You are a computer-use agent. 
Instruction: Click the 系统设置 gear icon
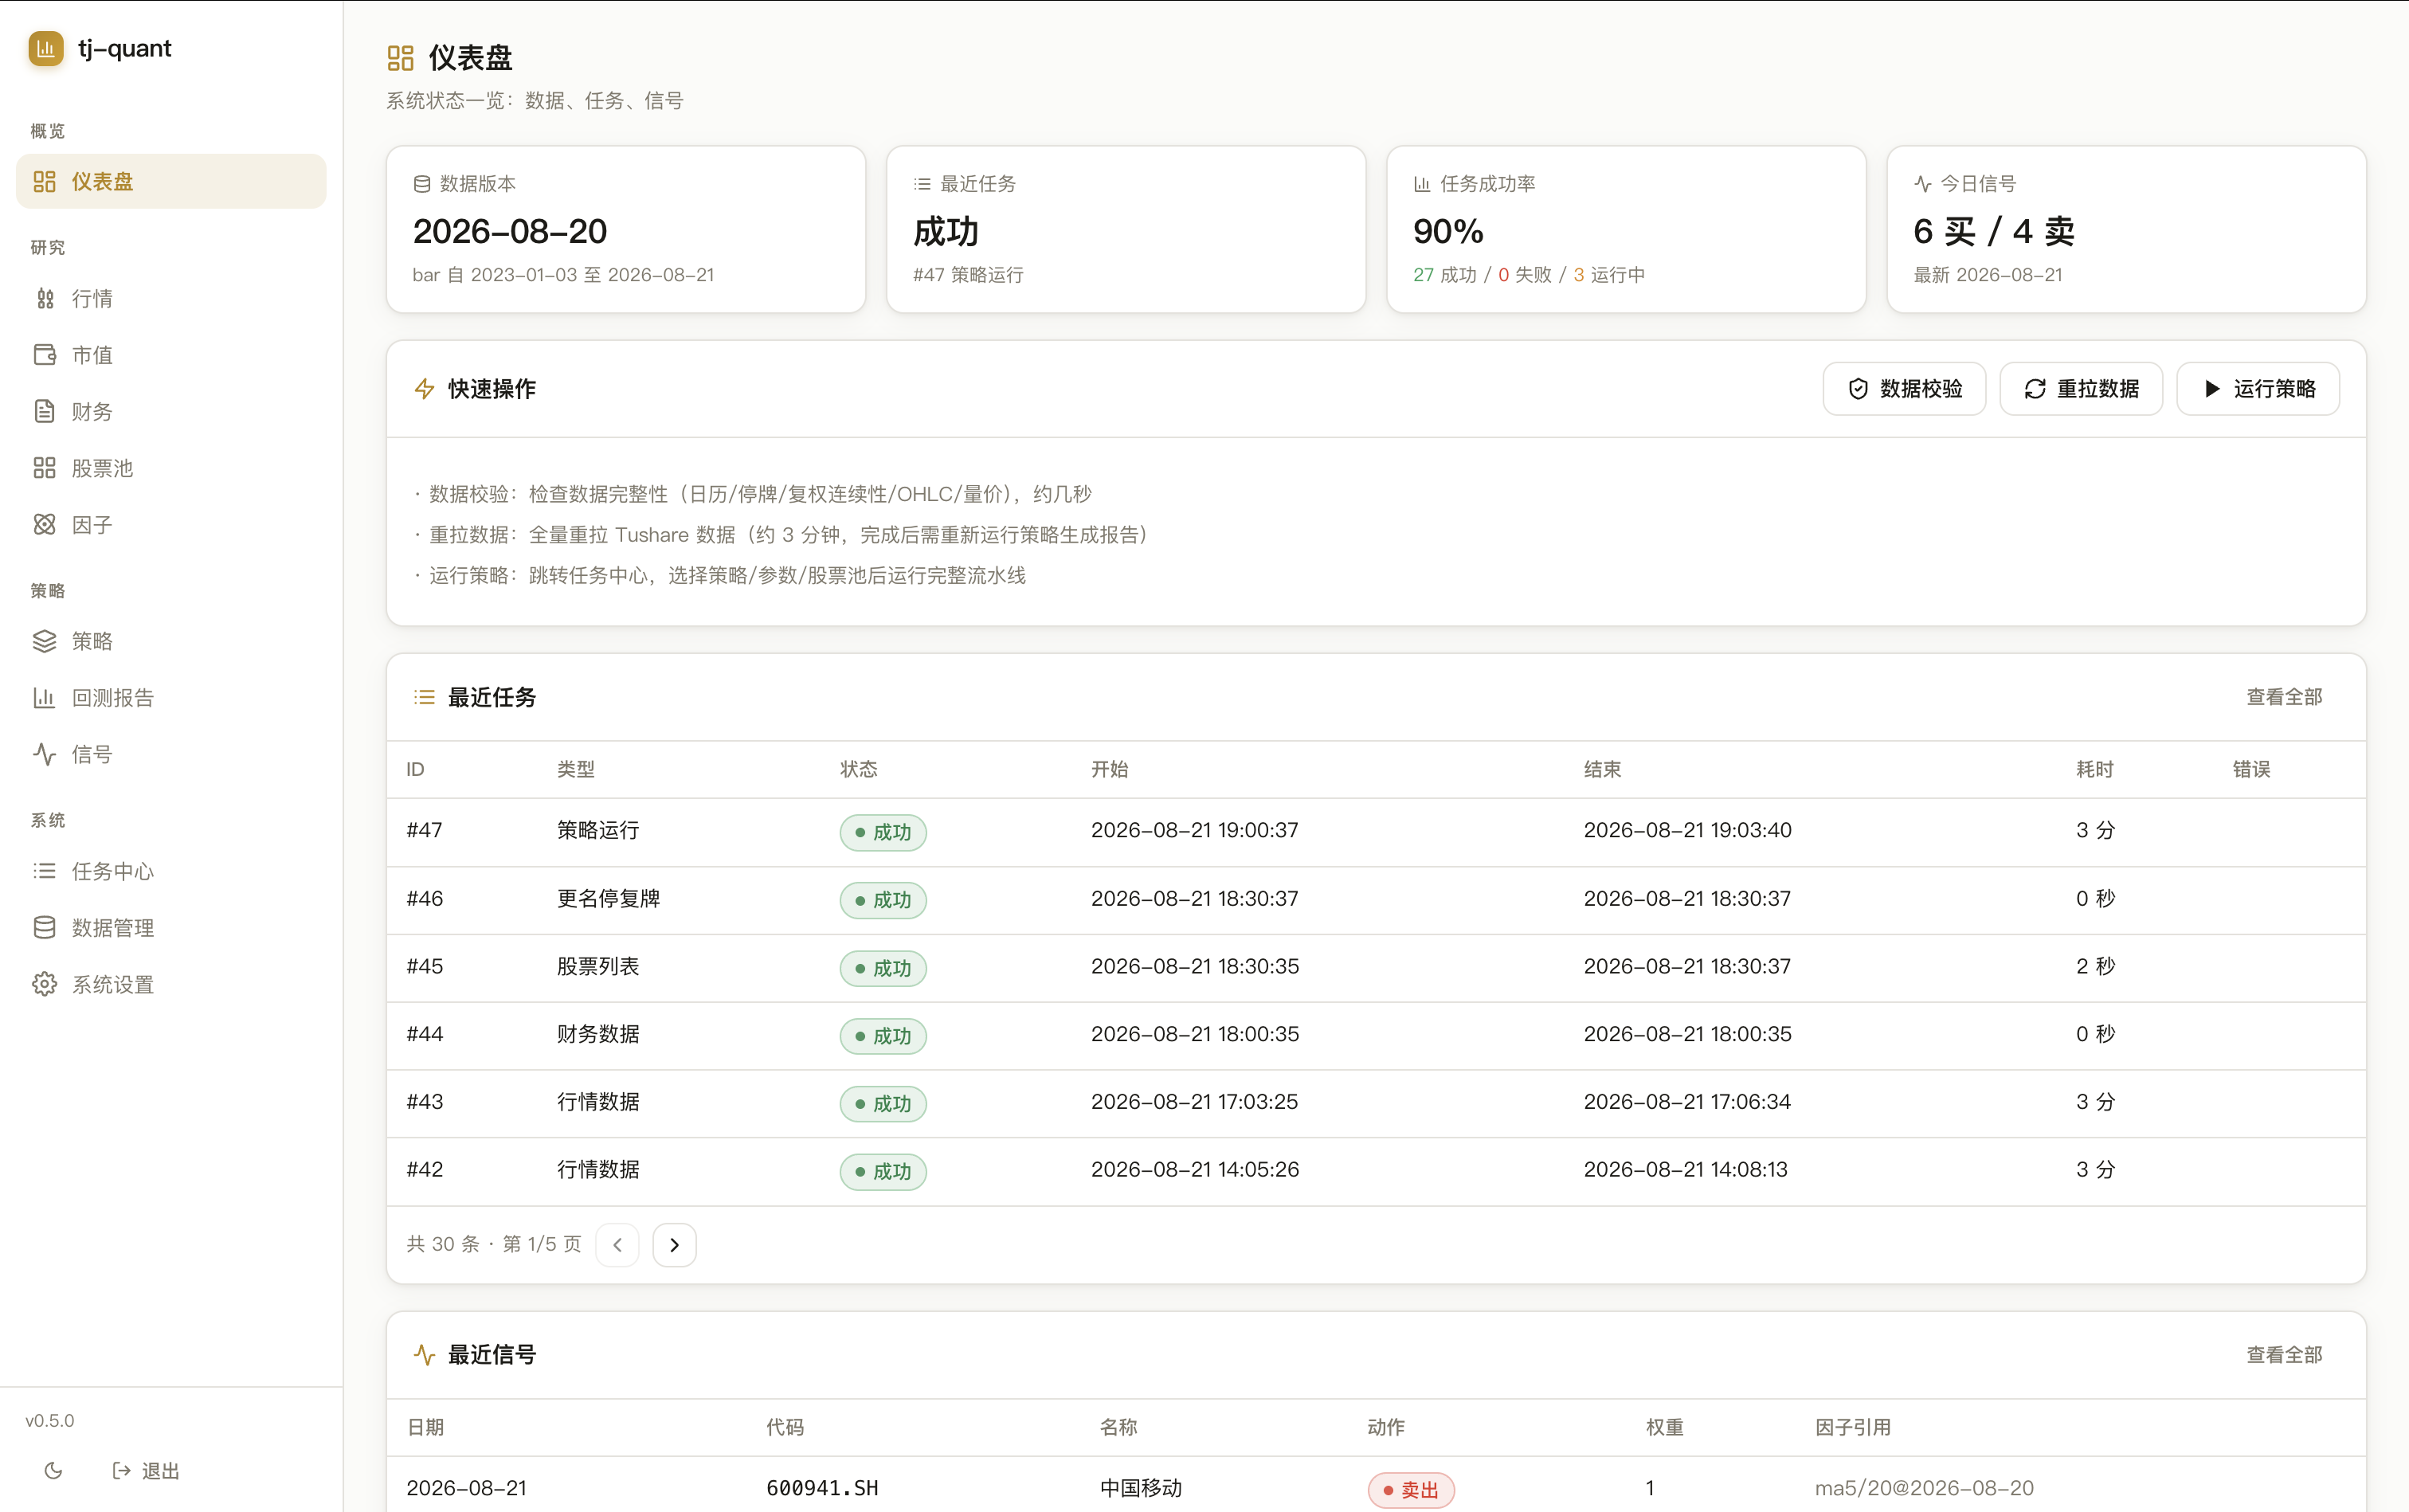(x=44, y=984)
